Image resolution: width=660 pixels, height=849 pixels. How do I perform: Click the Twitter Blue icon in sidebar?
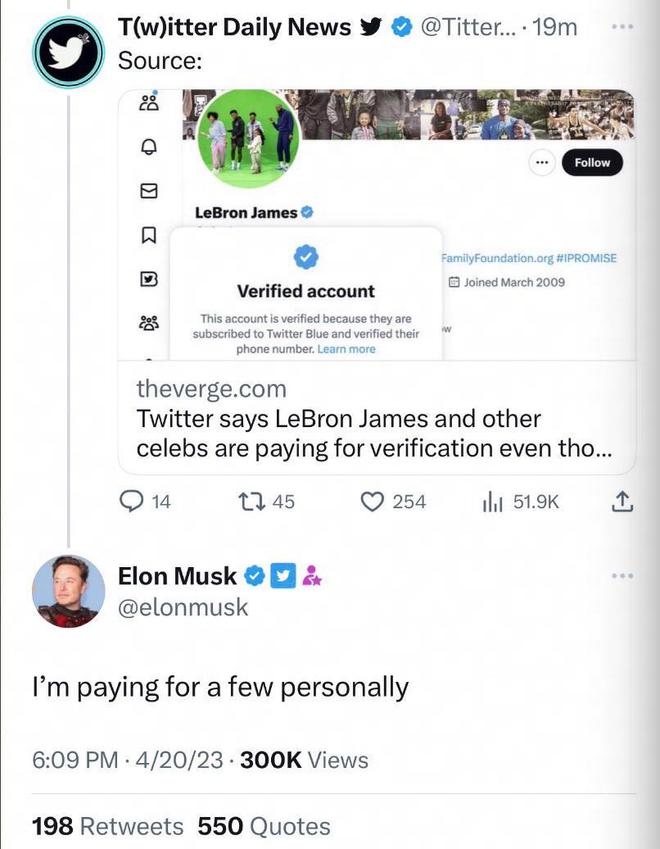point(149,280)
